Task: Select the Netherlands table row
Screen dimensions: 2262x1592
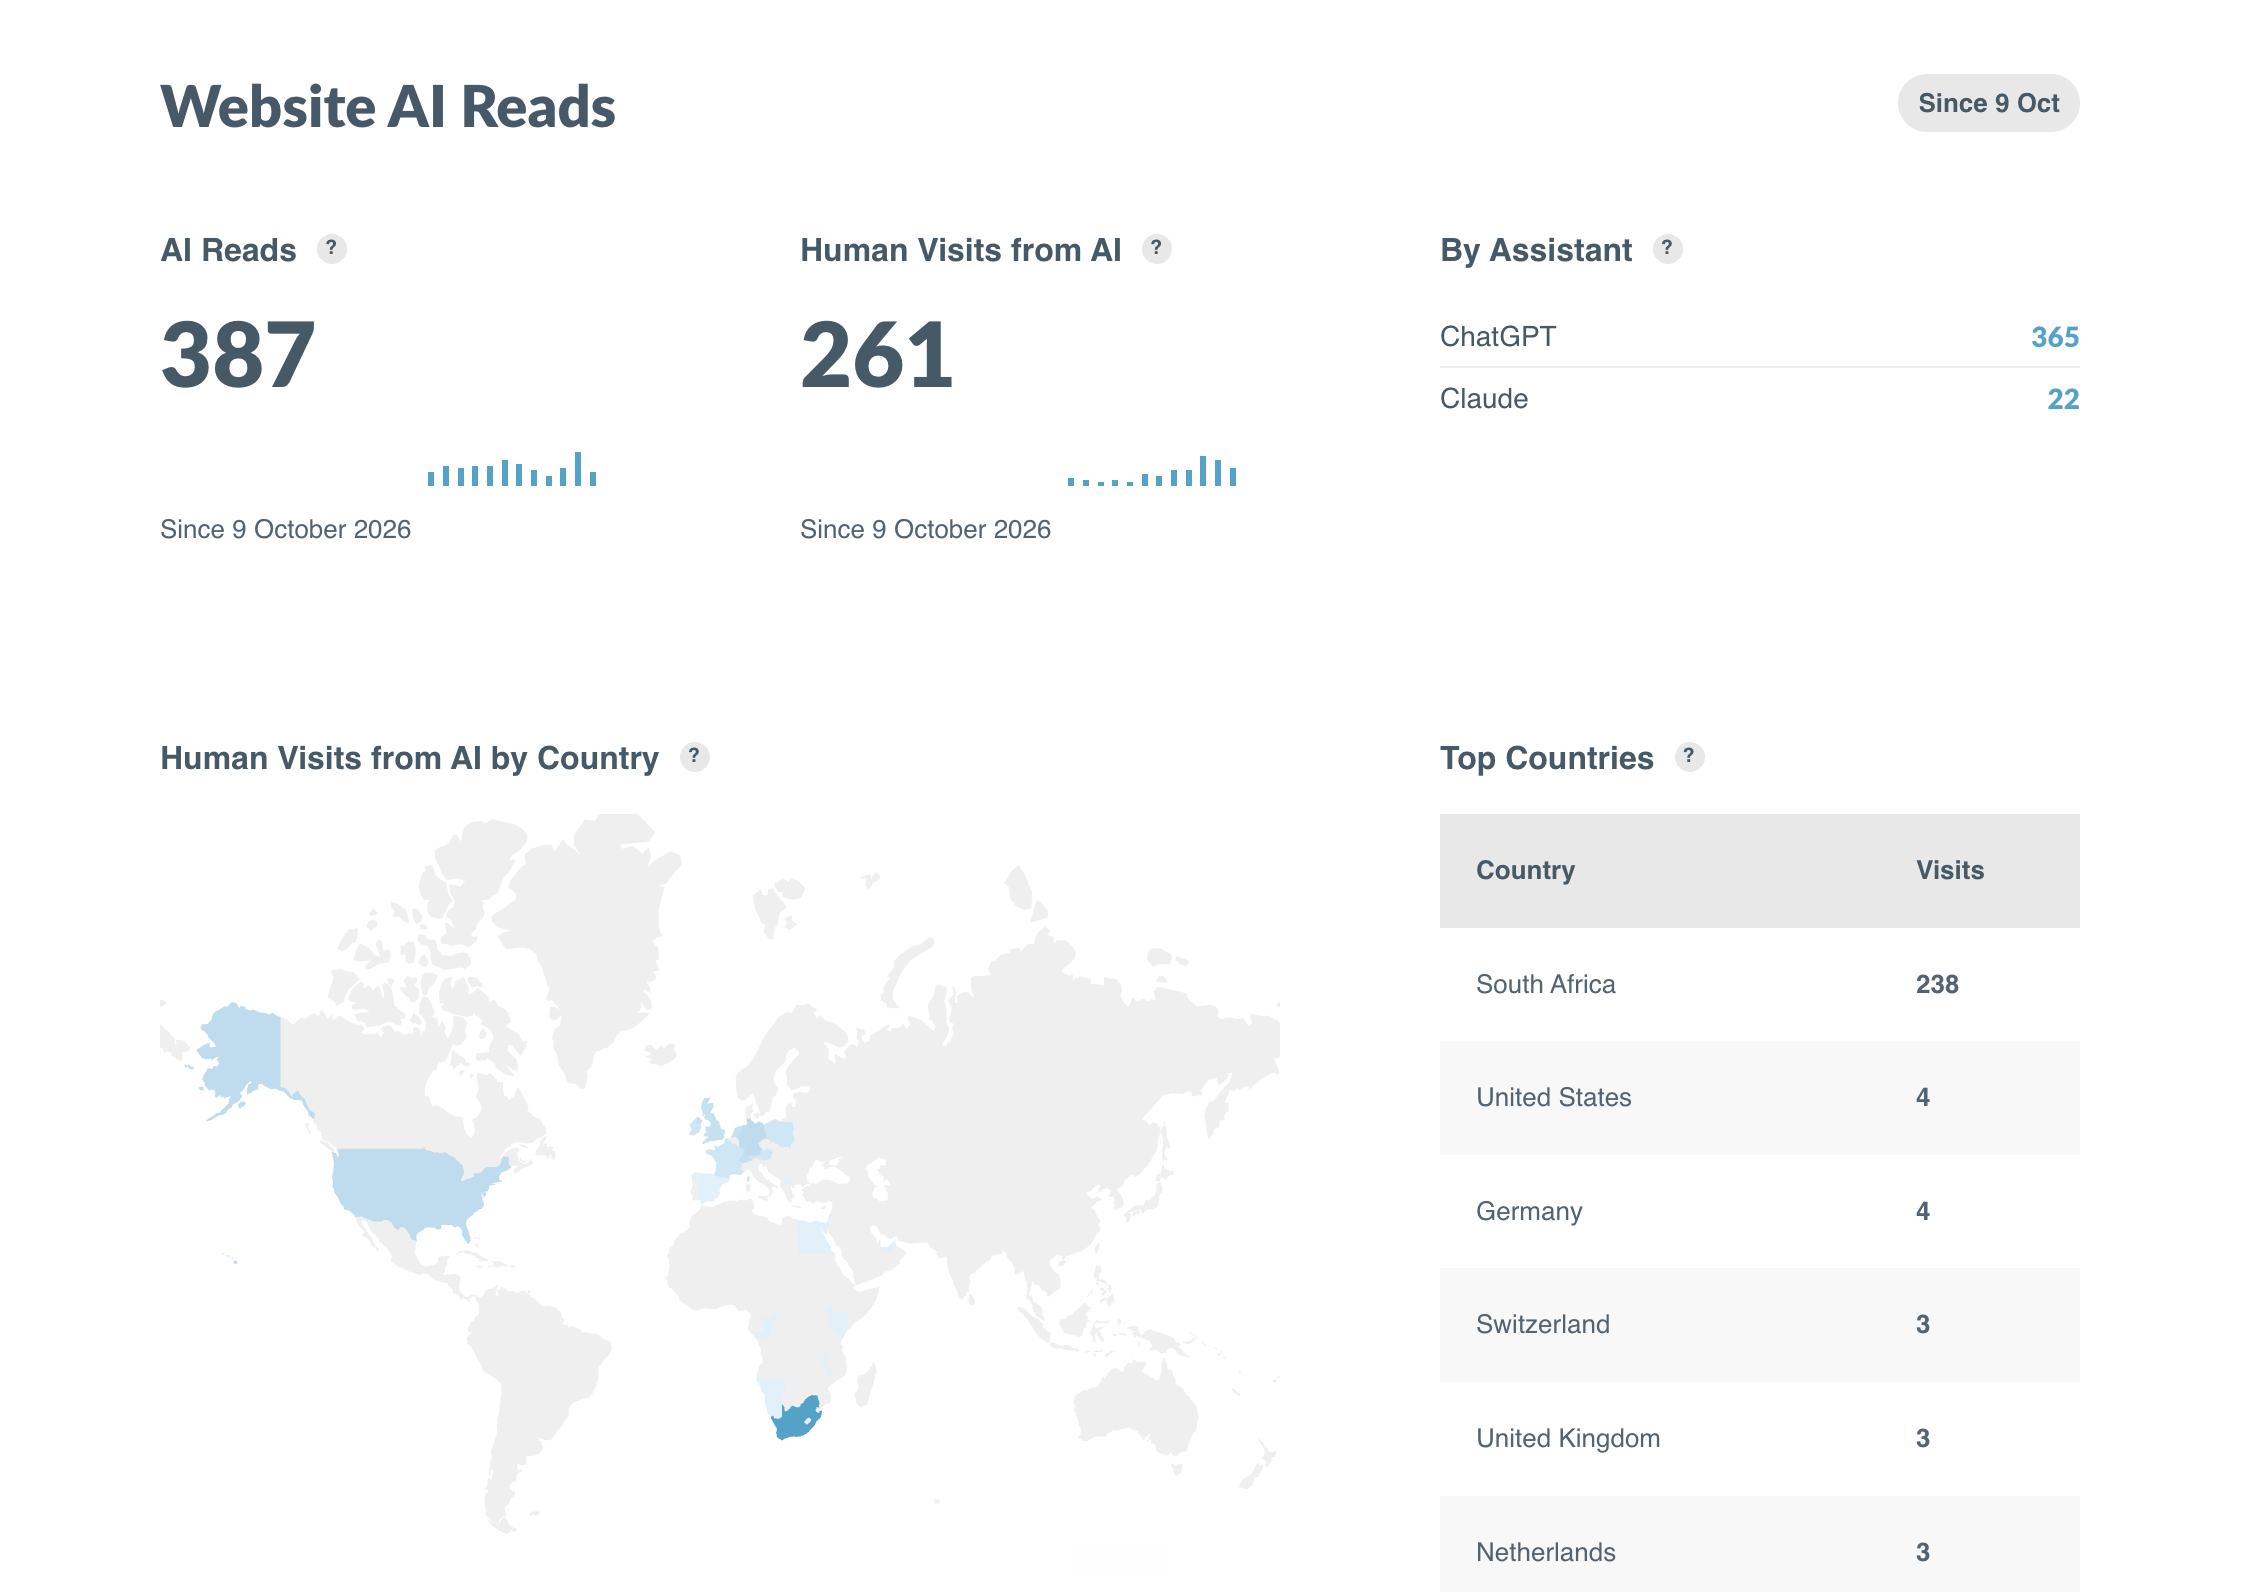Action: click(x=1759, y=1544)
